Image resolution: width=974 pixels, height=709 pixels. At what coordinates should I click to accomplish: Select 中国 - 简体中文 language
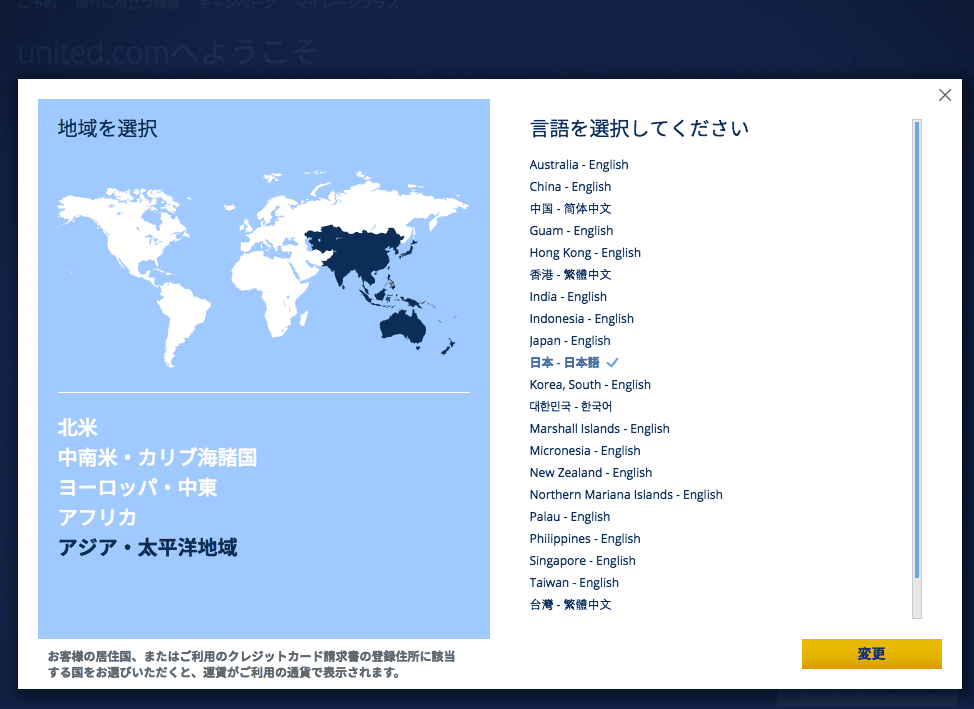[x=570, y=209]
